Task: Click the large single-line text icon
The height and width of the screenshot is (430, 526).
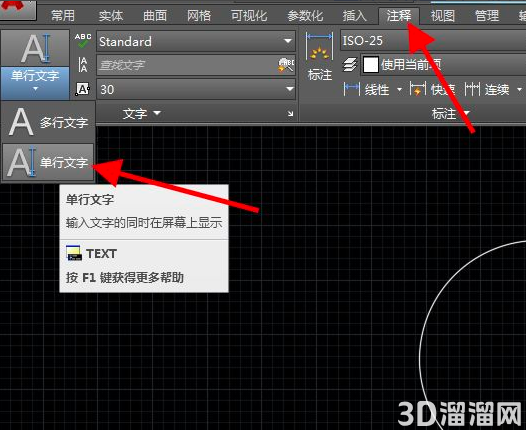Action: [35, 48]
